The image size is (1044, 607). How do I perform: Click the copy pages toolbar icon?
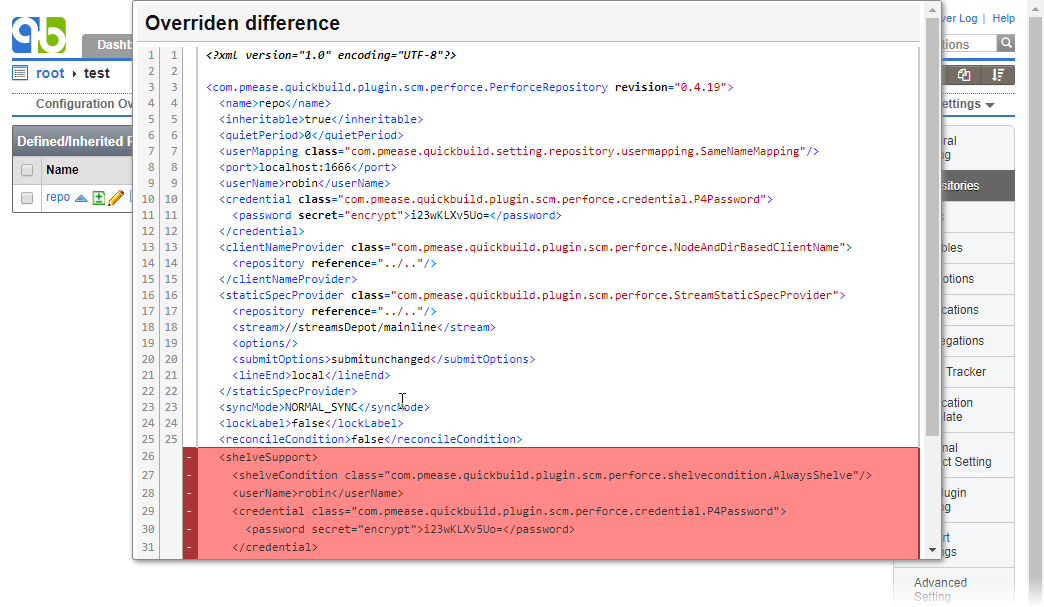click(x=963, y=75)
